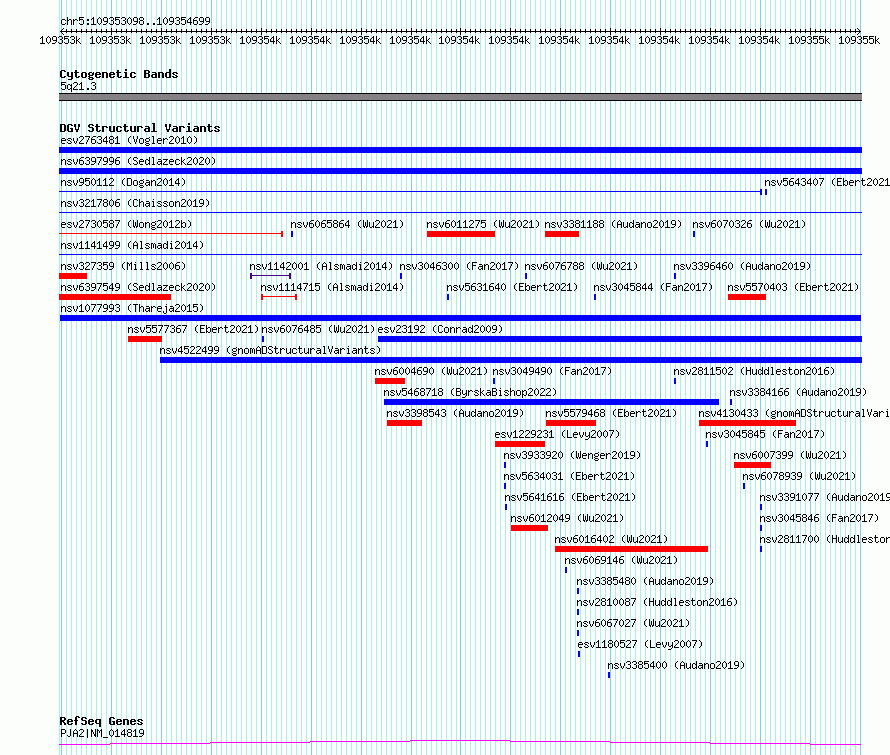The height and width of the screenshot is (755, 890).
Task: Click the esv2763481 (Vogler2010) variant label
Action: coord(129,140)
